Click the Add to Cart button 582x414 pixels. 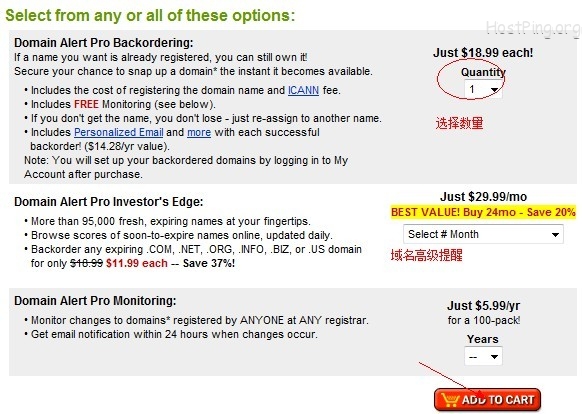[487, 400]
